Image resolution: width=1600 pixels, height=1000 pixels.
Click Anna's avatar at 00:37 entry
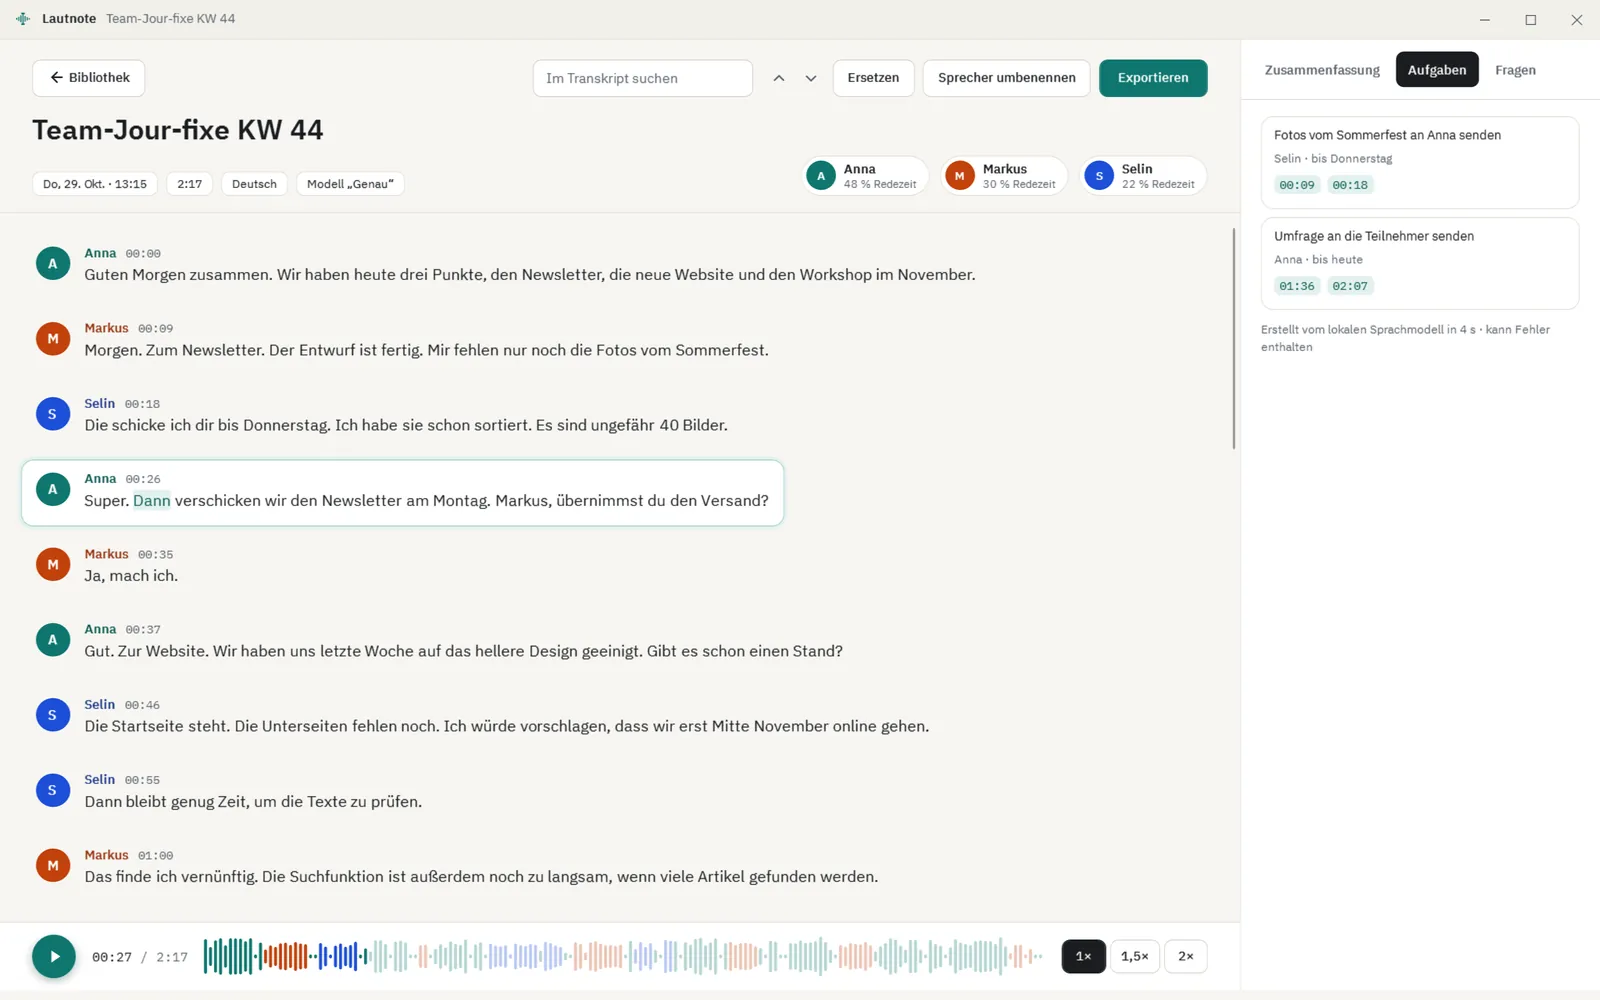[x=53, y=640]
